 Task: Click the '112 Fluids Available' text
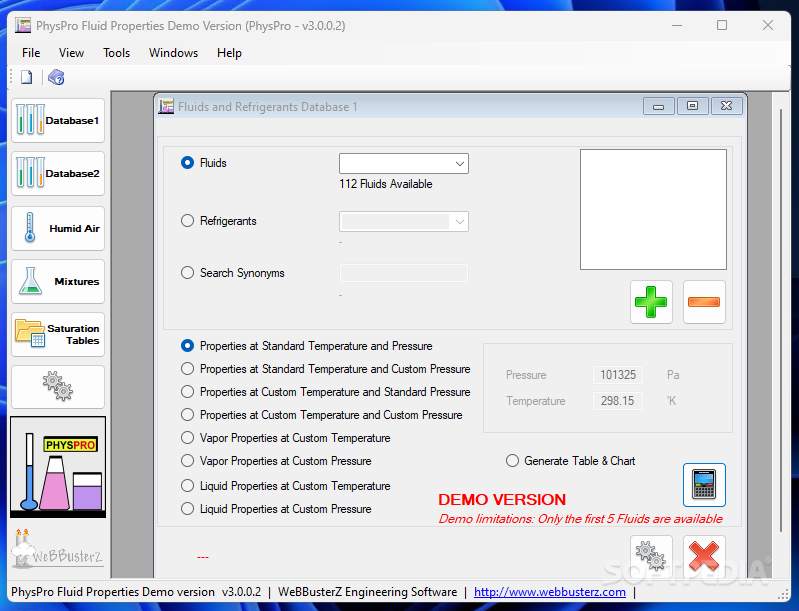click(x=386, y=184)
